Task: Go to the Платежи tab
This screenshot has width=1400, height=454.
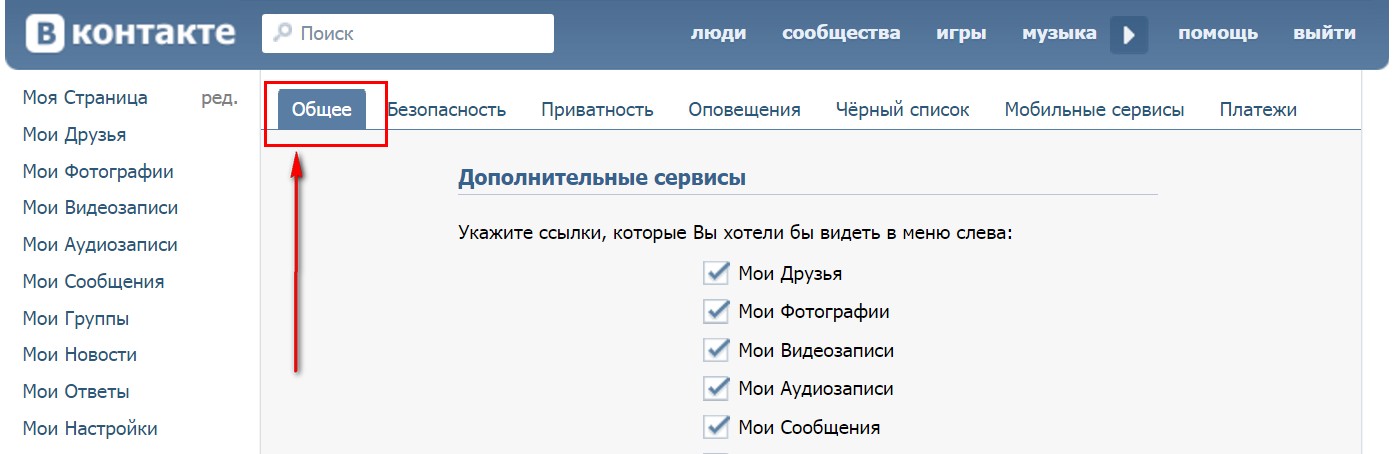Action: [x=1258, y=110]
